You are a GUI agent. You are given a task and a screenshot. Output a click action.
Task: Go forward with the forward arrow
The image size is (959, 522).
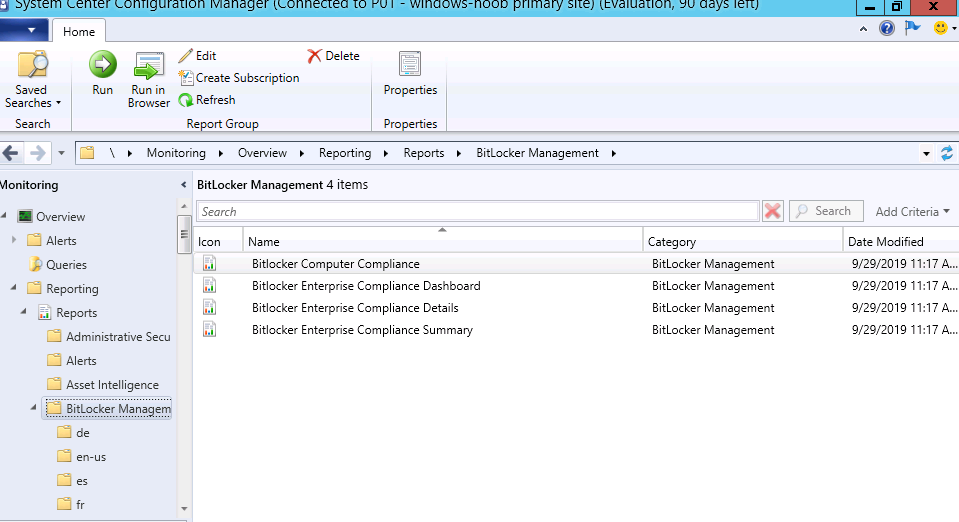click(37, 153)
